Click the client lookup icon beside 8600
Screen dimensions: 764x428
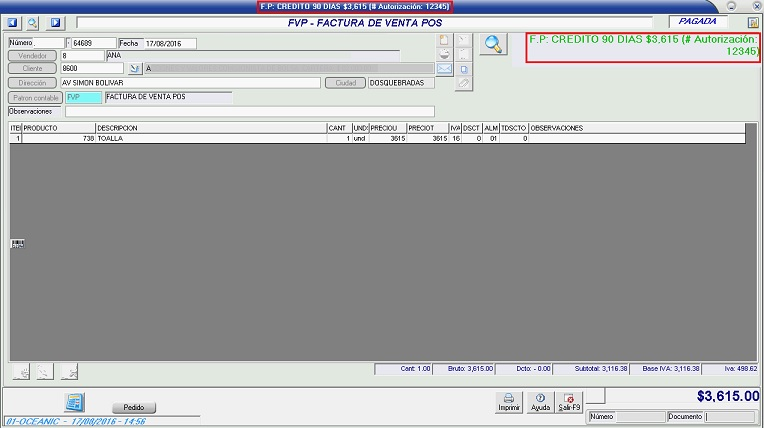(x=136, y=69)
